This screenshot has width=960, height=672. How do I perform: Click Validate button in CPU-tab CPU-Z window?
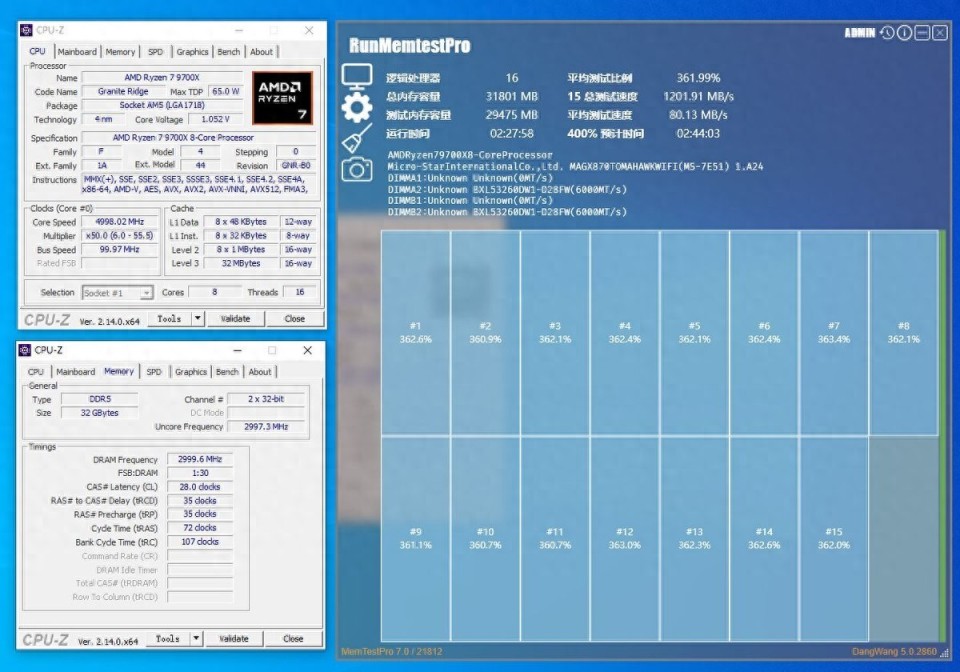235,319
